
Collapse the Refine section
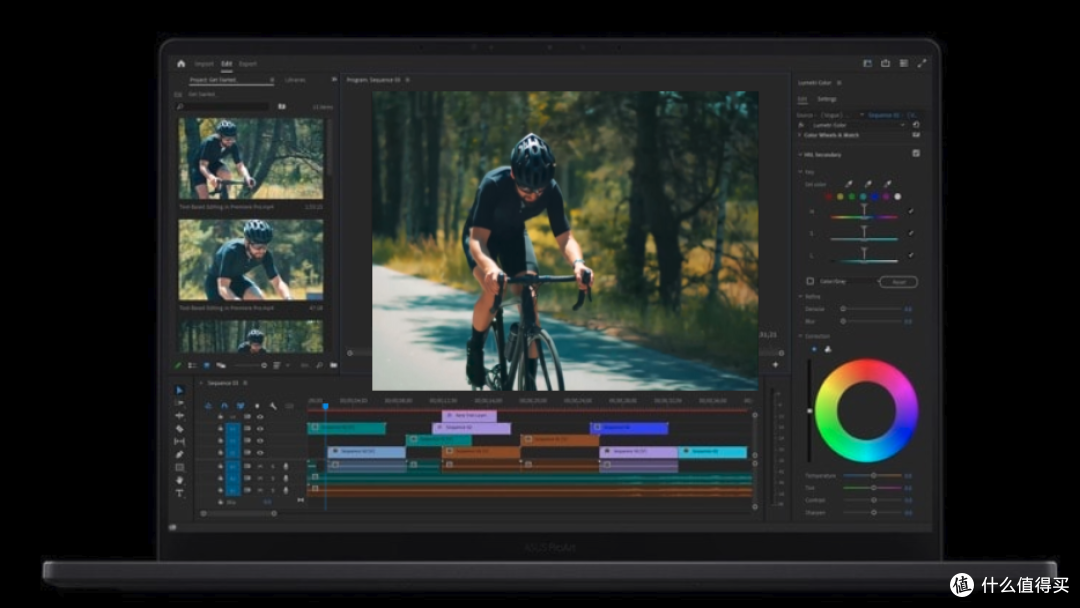point(800,296)
